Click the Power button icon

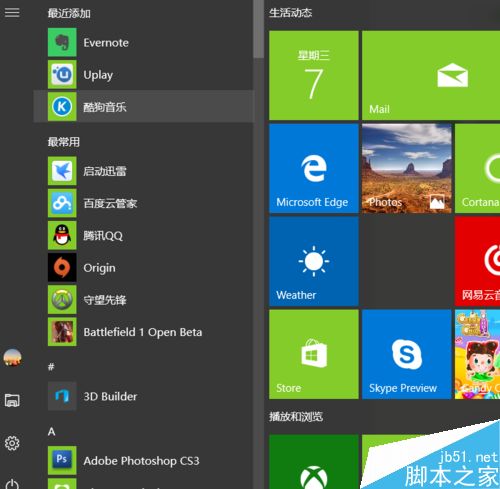(12, 484)
